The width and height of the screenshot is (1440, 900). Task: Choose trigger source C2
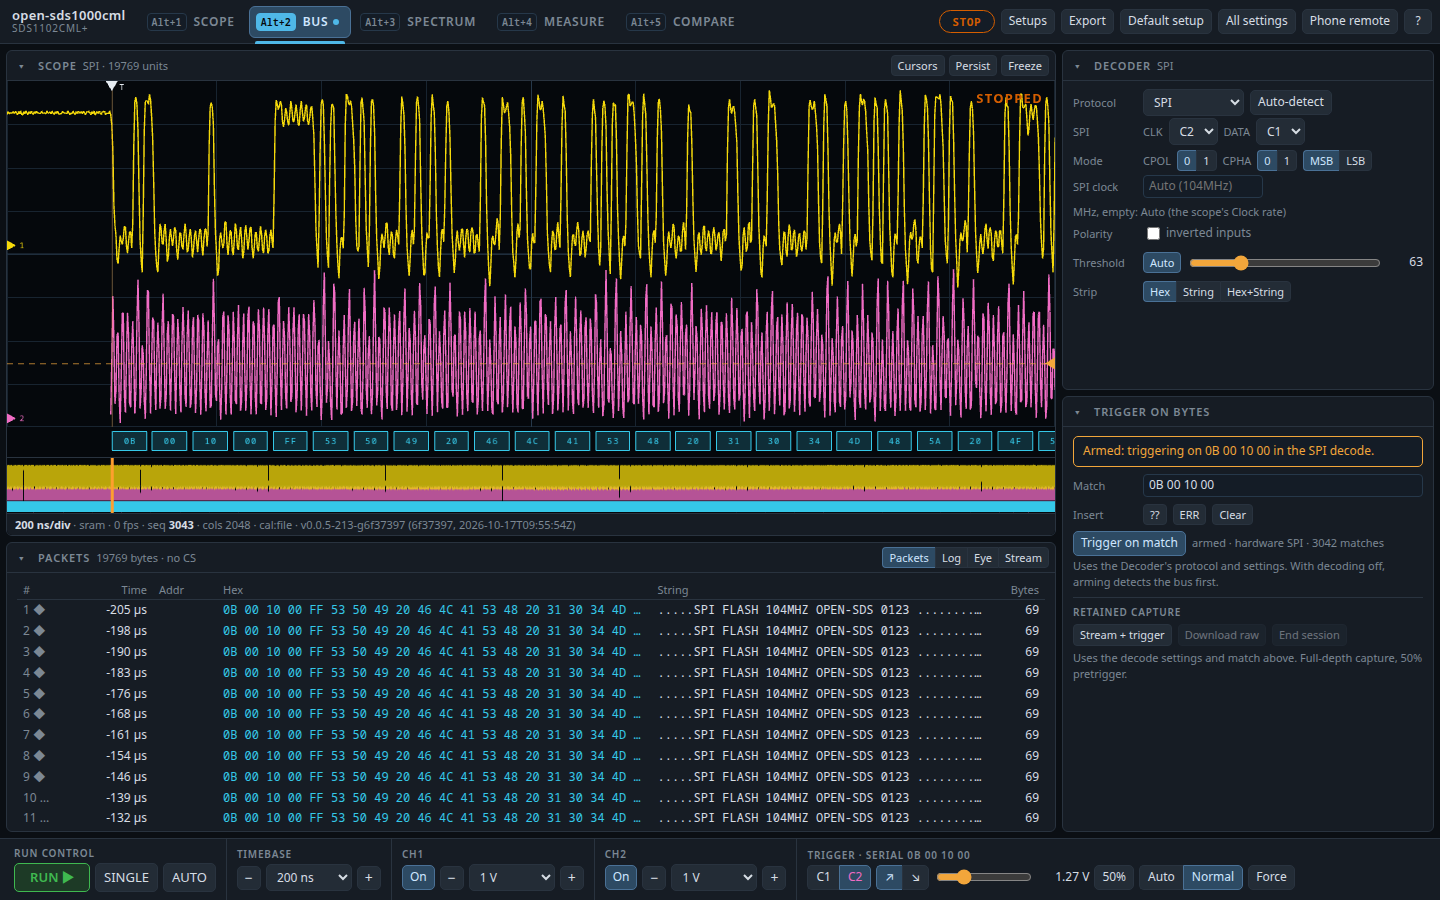point(855,877)
